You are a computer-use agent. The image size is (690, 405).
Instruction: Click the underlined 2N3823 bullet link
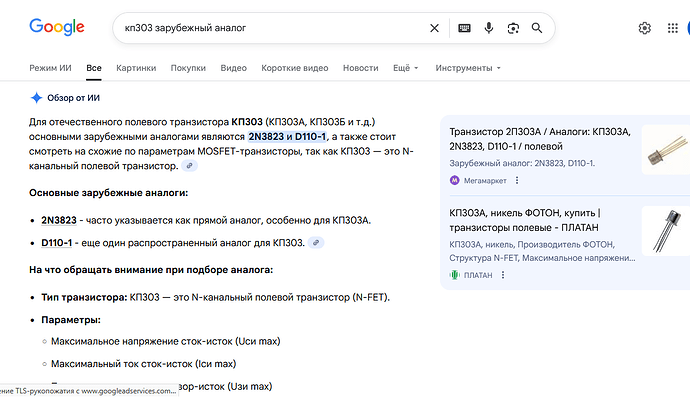click(58, 220)
